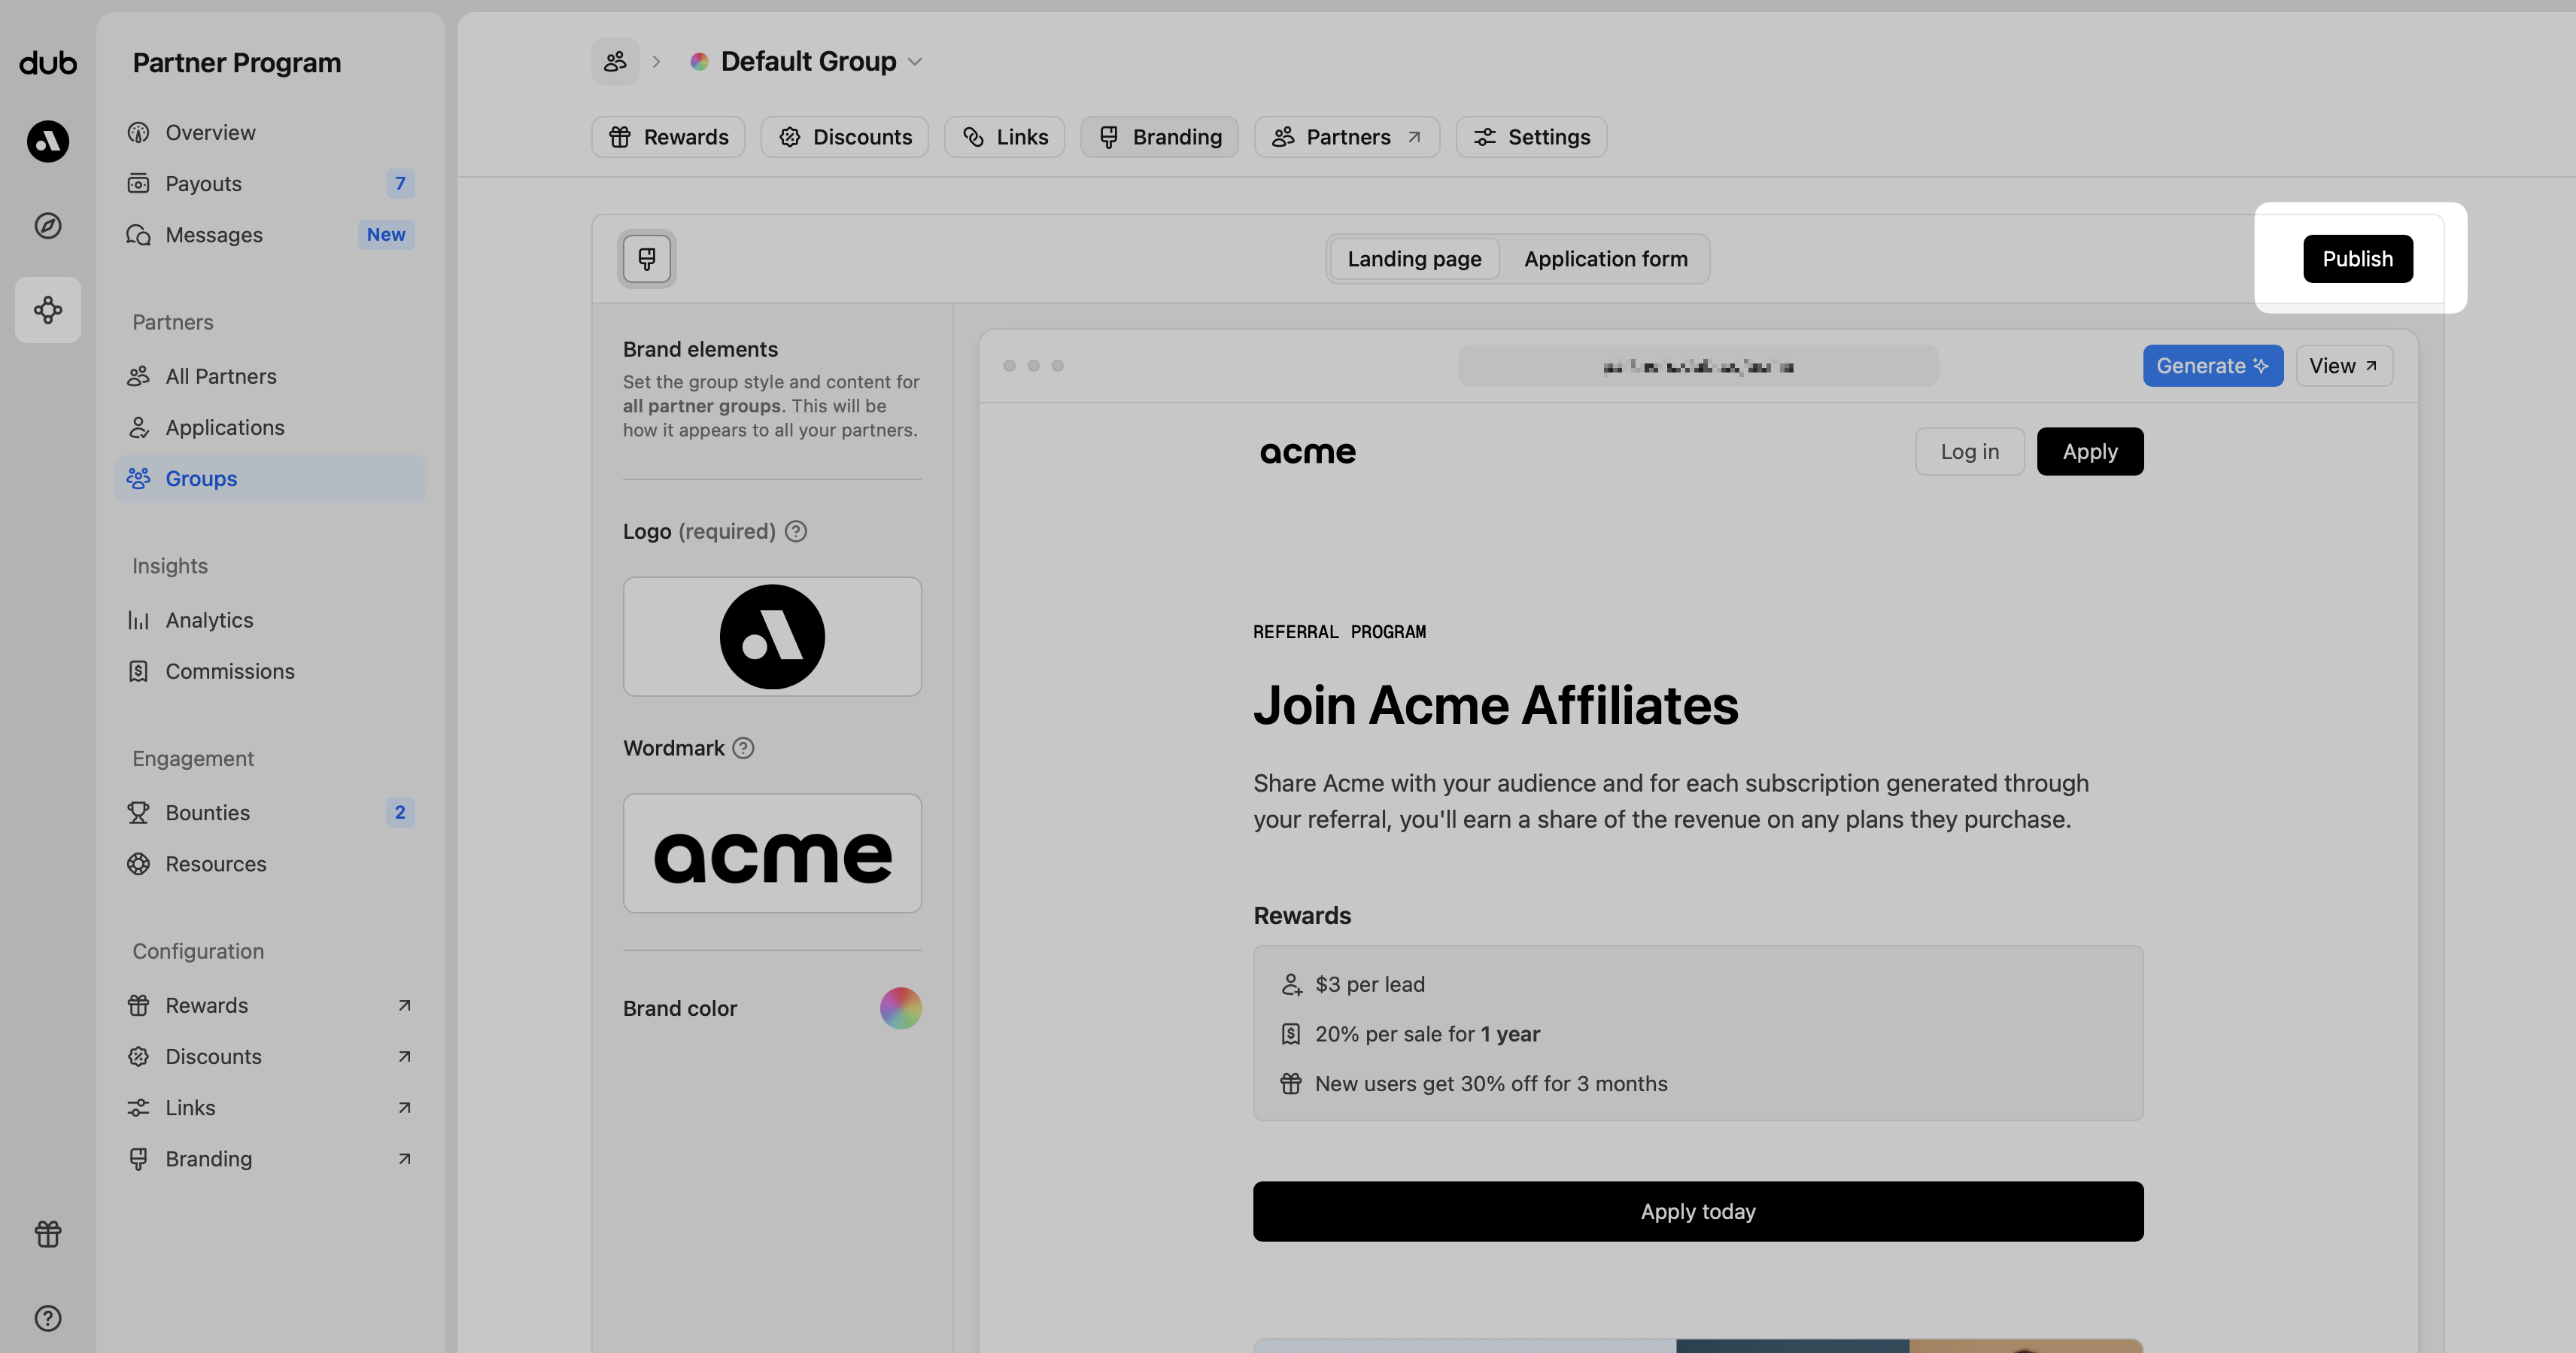Switch to Landing page view
Image resolution: width=2576 pixels, height=1353 pixels.
(1414, 259)
